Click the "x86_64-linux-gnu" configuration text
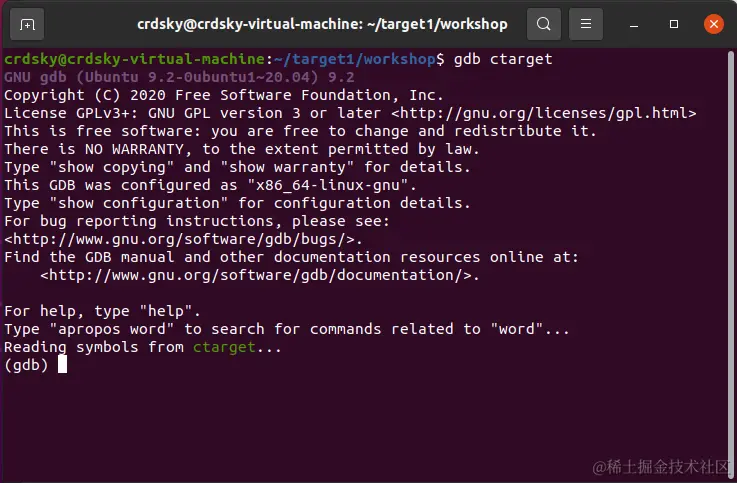Viewport: 737px width, 483px height. tap(327, 185)
